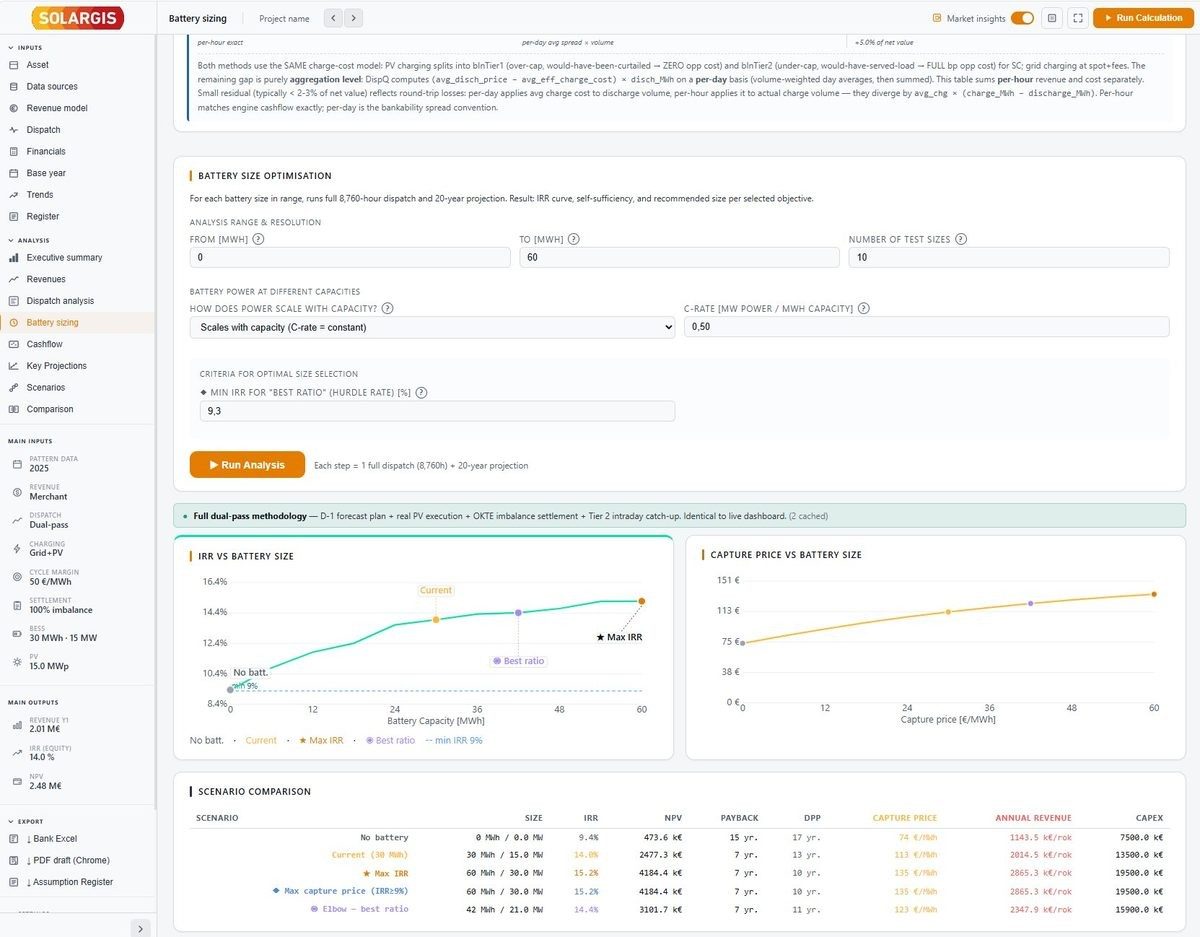1200x937 pixels.
Task: Toggle the Market insights switch
Action: [x=1022, y=18]
